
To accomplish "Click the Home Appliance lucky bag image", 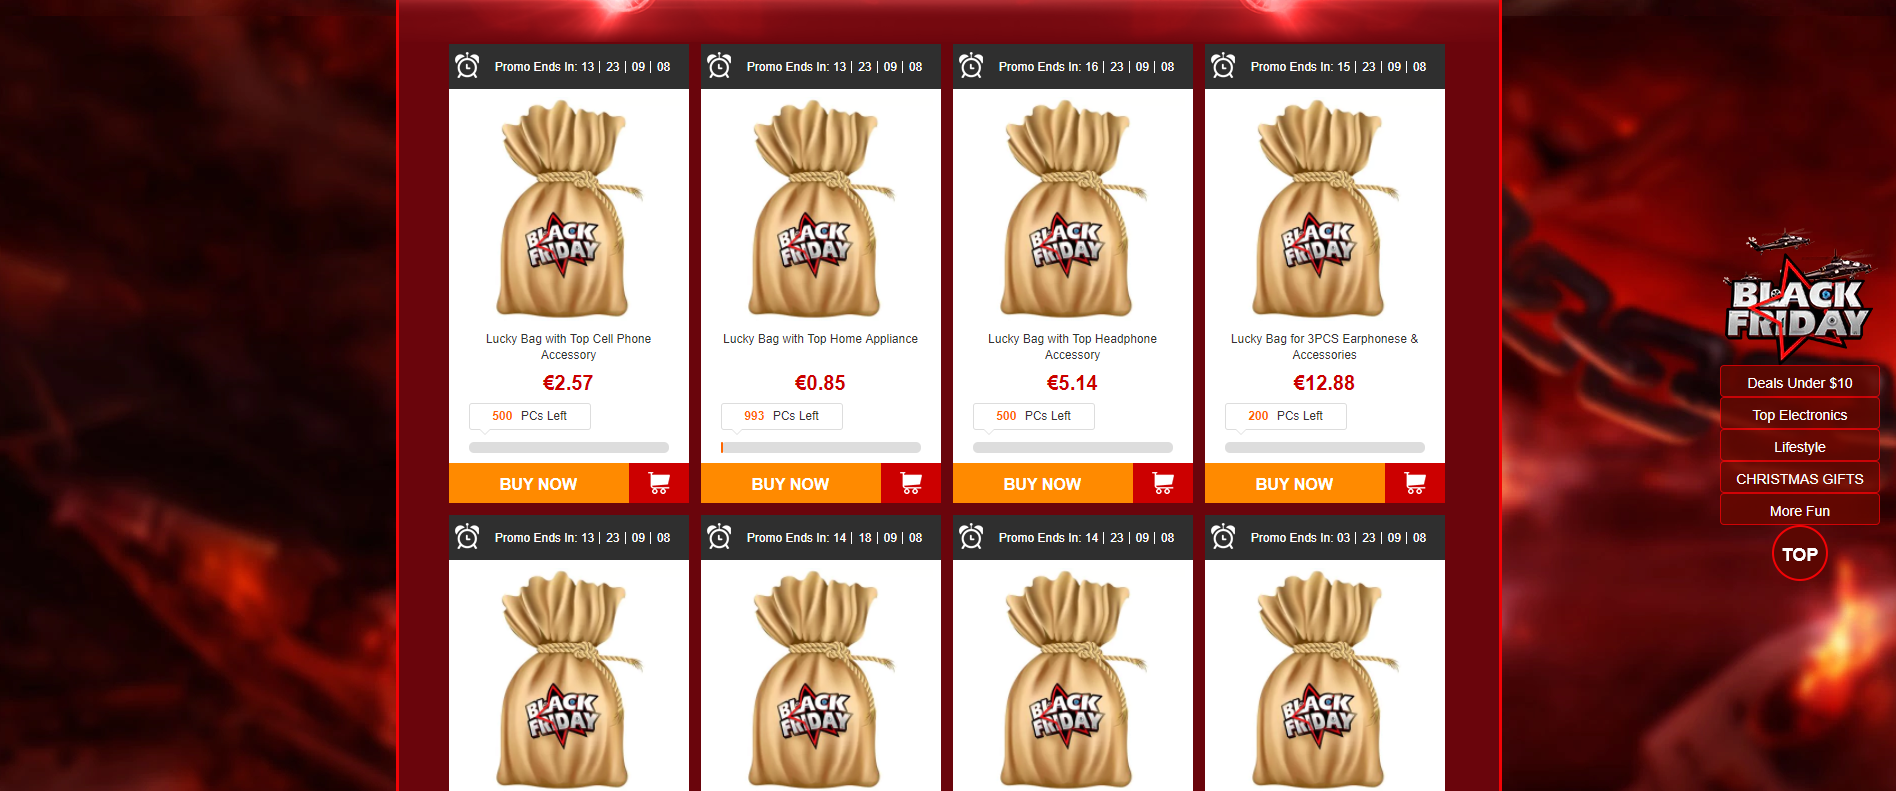I will 820,208.
